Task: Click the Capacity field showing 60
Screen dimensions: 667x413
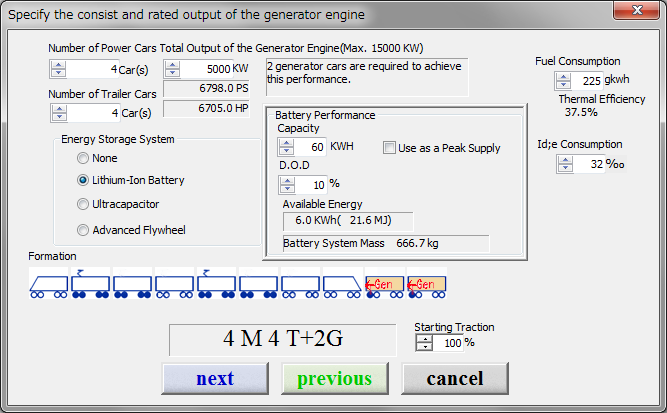Action: pos(310,147)
